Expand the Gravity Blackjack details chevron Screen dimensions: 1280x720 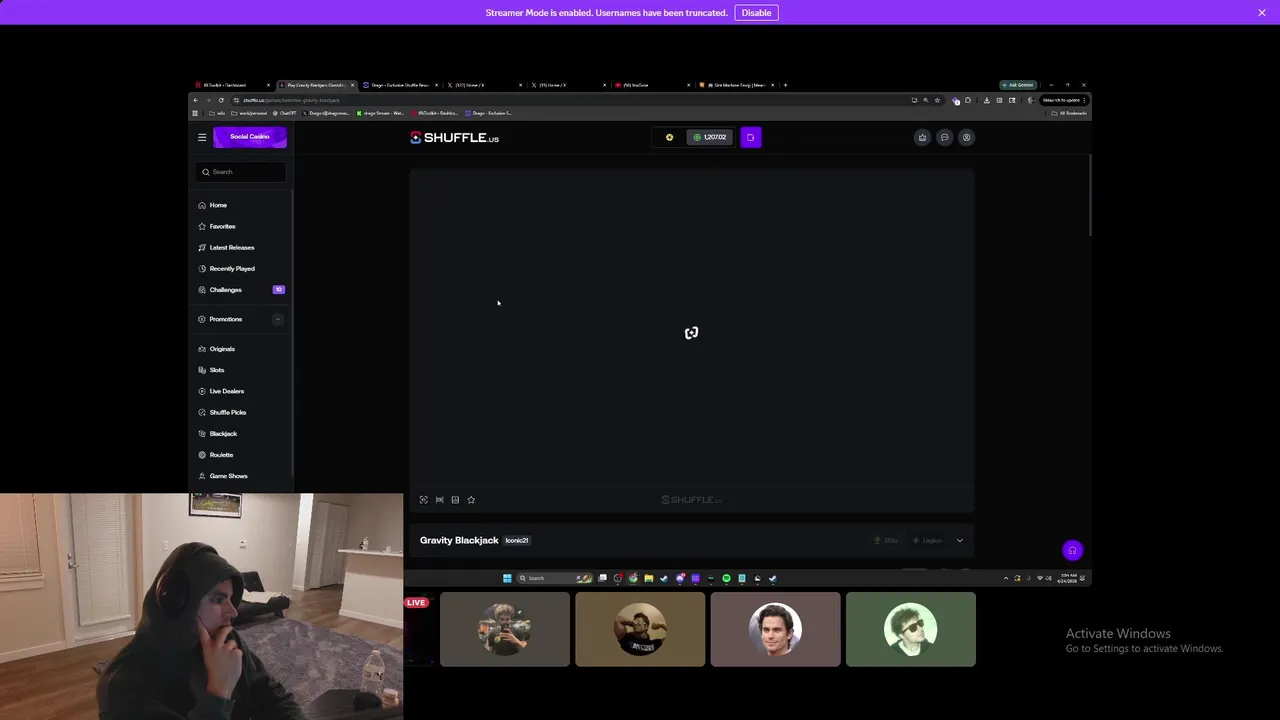[x=960, y=541]
